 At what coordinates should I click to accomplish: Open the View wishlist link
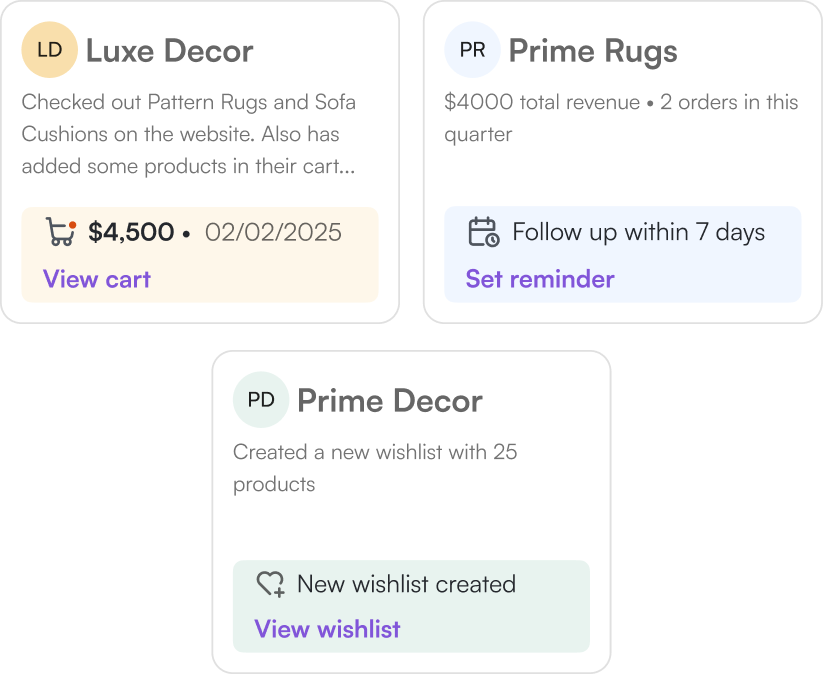[327, 628]
